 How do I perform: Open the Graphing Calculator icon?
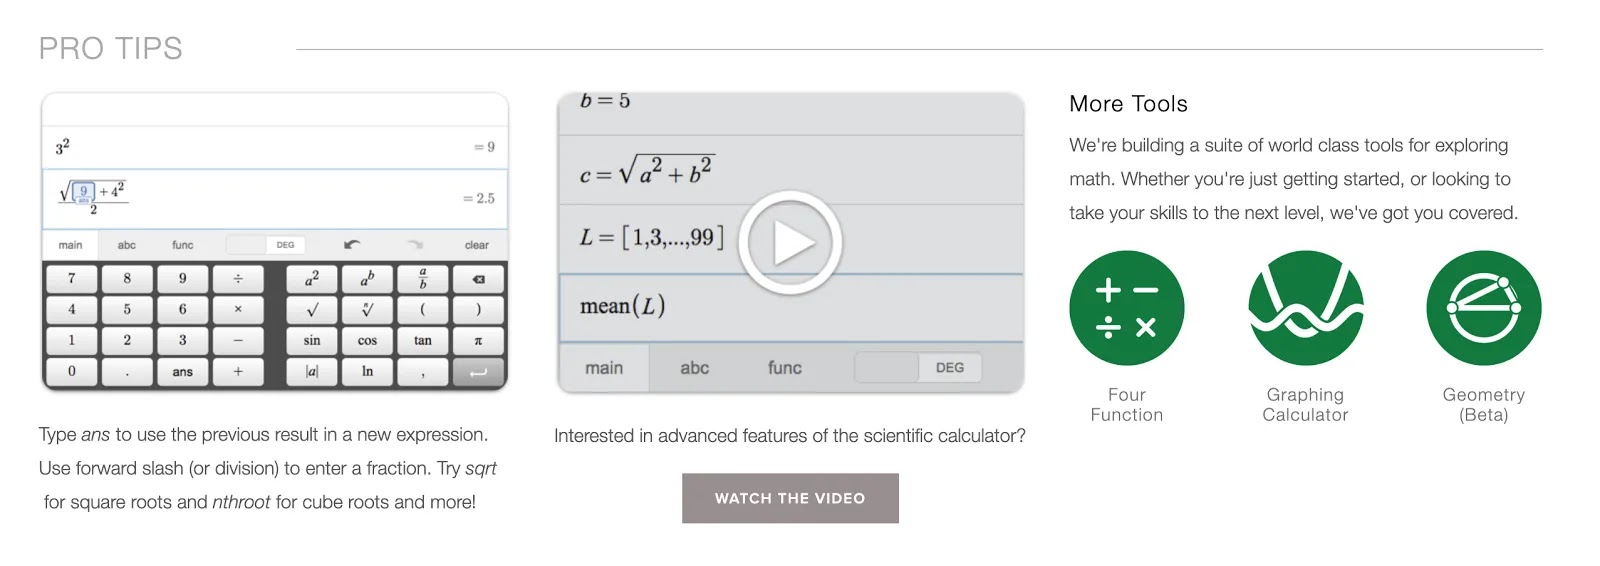click(x=1305, y=308)
